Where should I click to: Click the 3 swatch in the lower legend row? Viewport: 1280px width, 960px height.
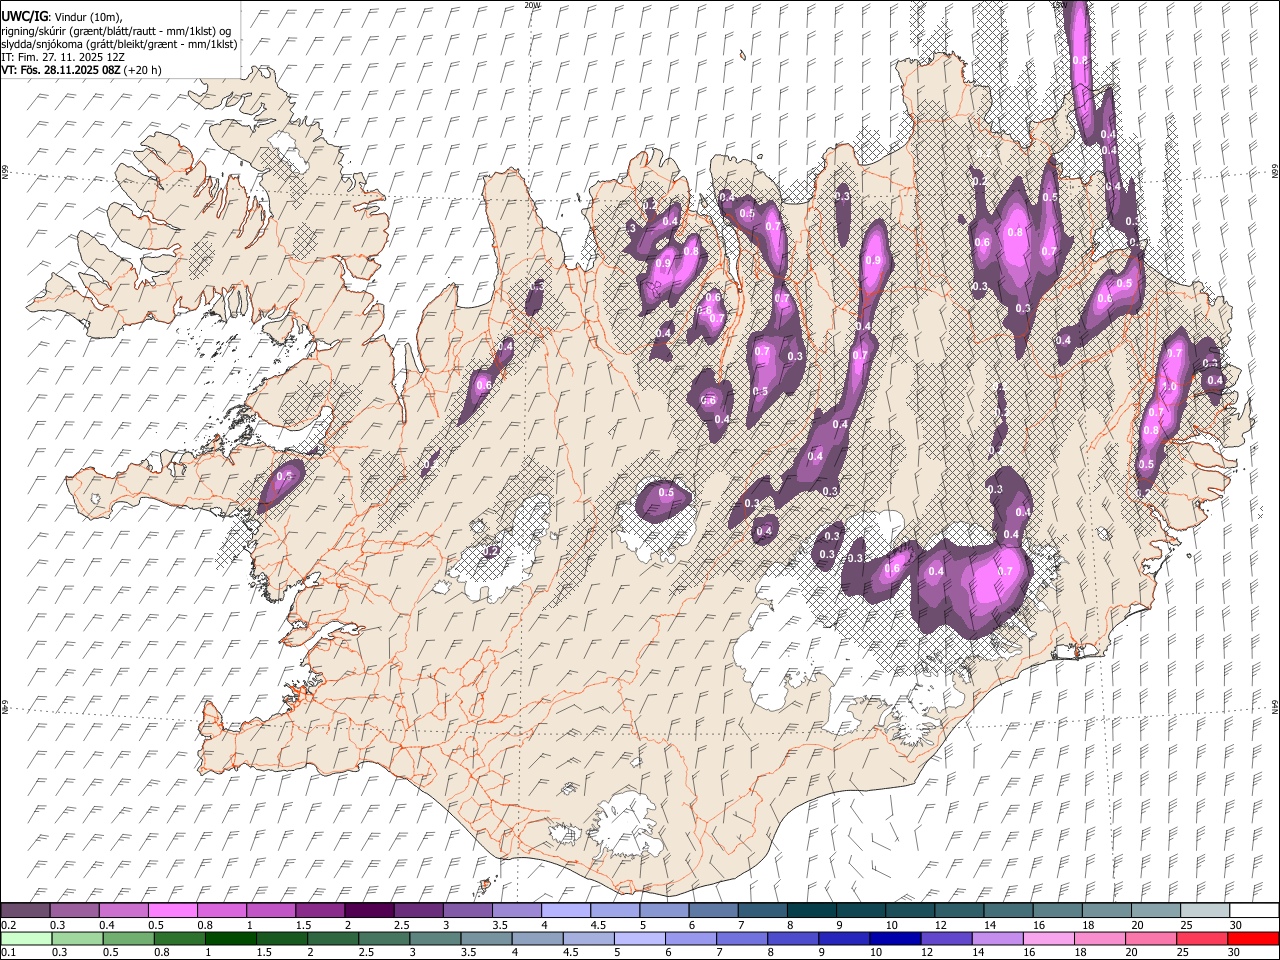tap(435, 938)
